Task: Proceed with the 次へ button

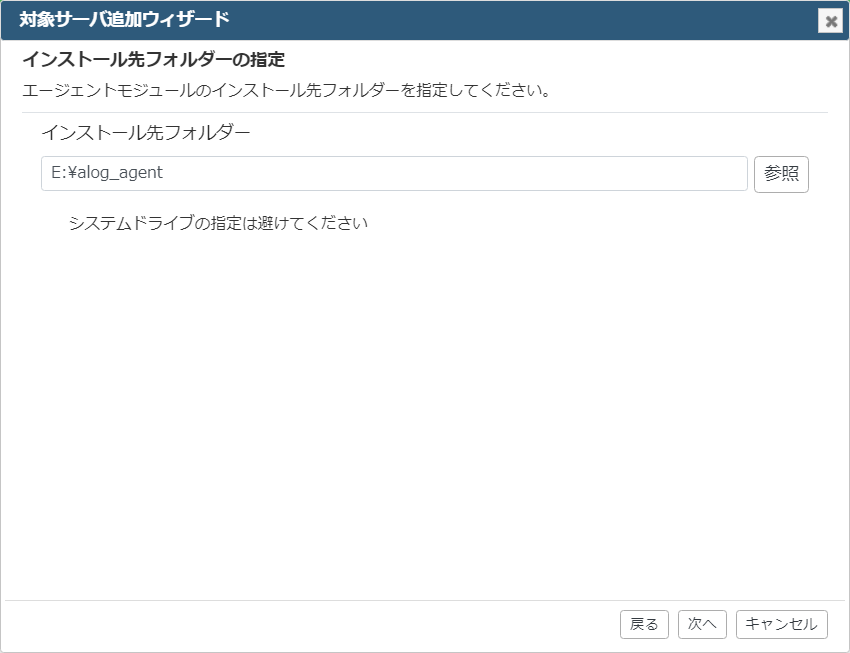Action: coord(702,624)
